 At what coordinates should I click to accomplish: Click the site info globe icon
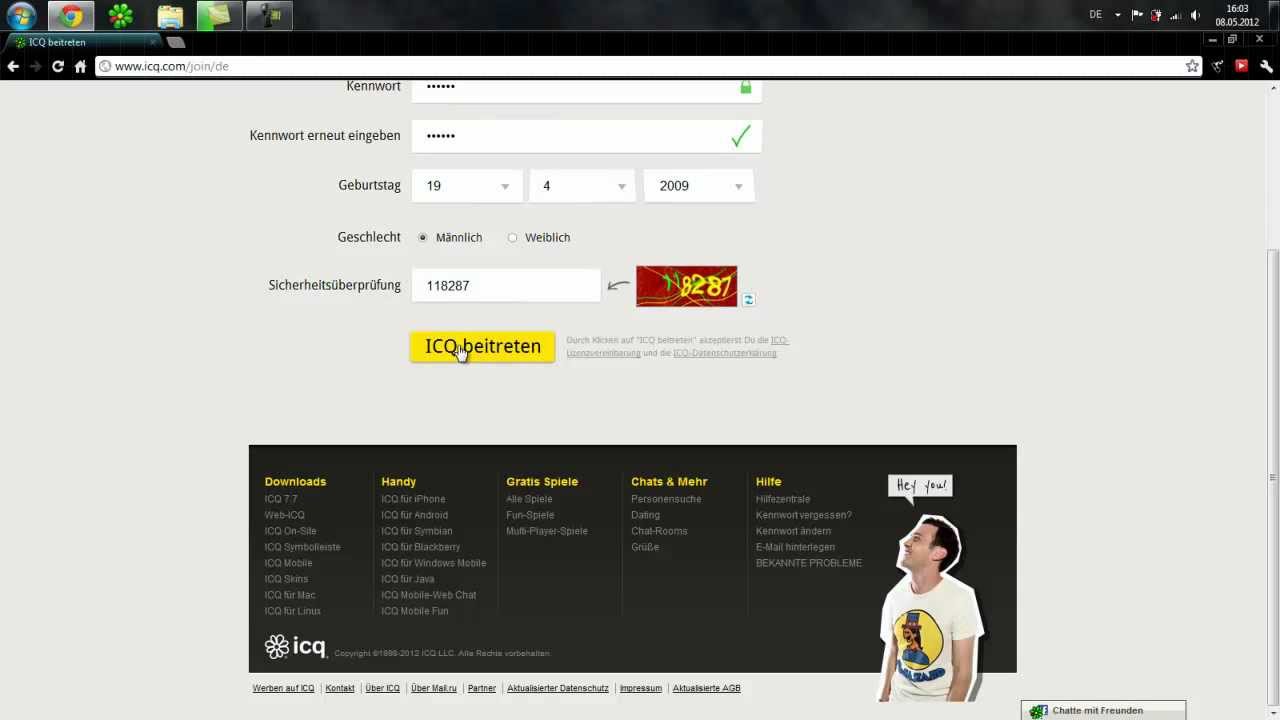[x=105, y=66]
